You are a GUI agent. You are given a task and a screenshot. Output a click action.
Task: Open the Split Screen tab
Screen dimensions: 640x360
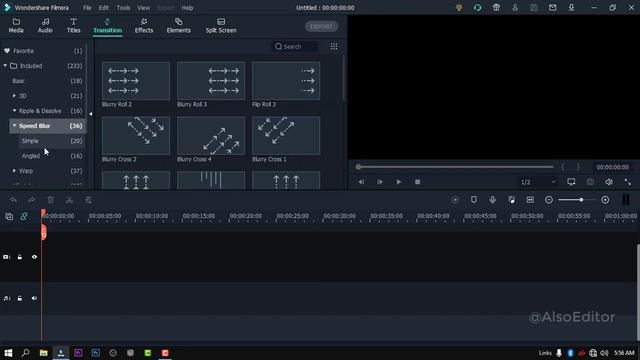point(221,26)
